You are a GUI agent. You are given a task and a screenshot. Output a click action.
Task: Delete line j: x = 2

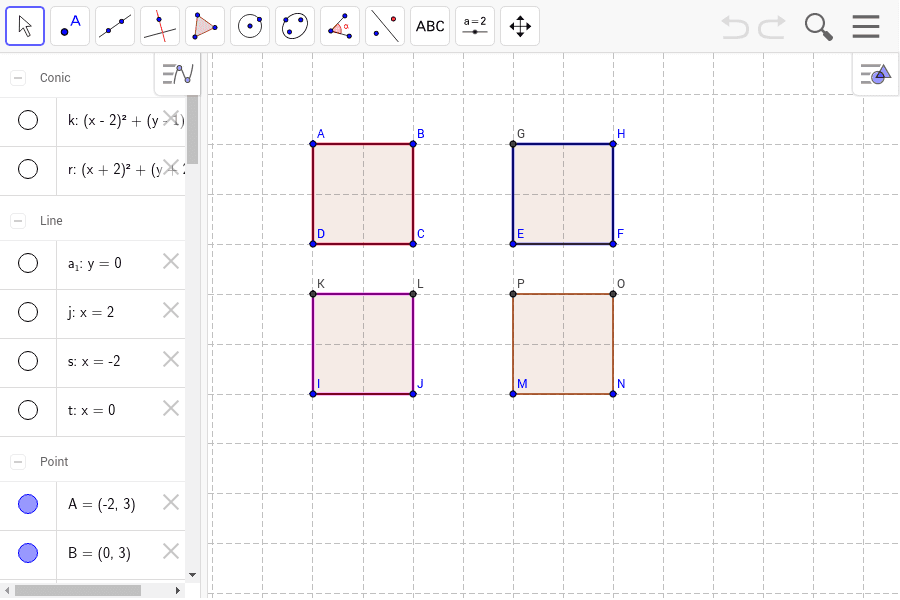click(171, 311)
